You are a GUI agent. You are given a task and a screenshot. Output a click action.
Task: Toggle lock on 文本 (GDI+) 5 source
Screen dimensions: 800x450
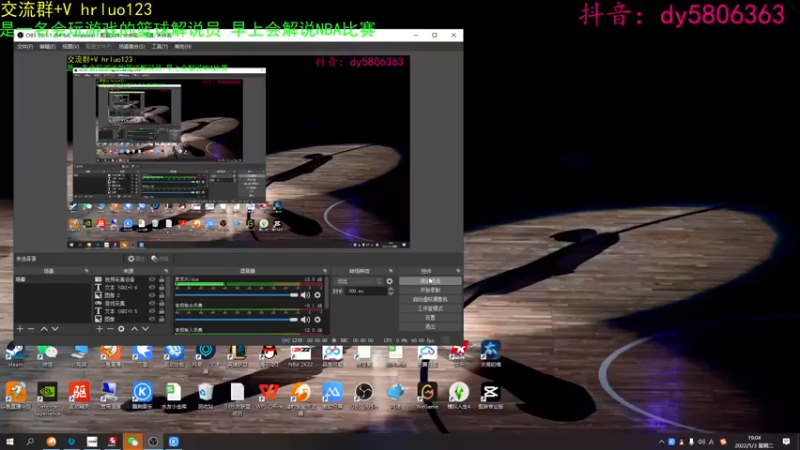[x=162, y=311]
